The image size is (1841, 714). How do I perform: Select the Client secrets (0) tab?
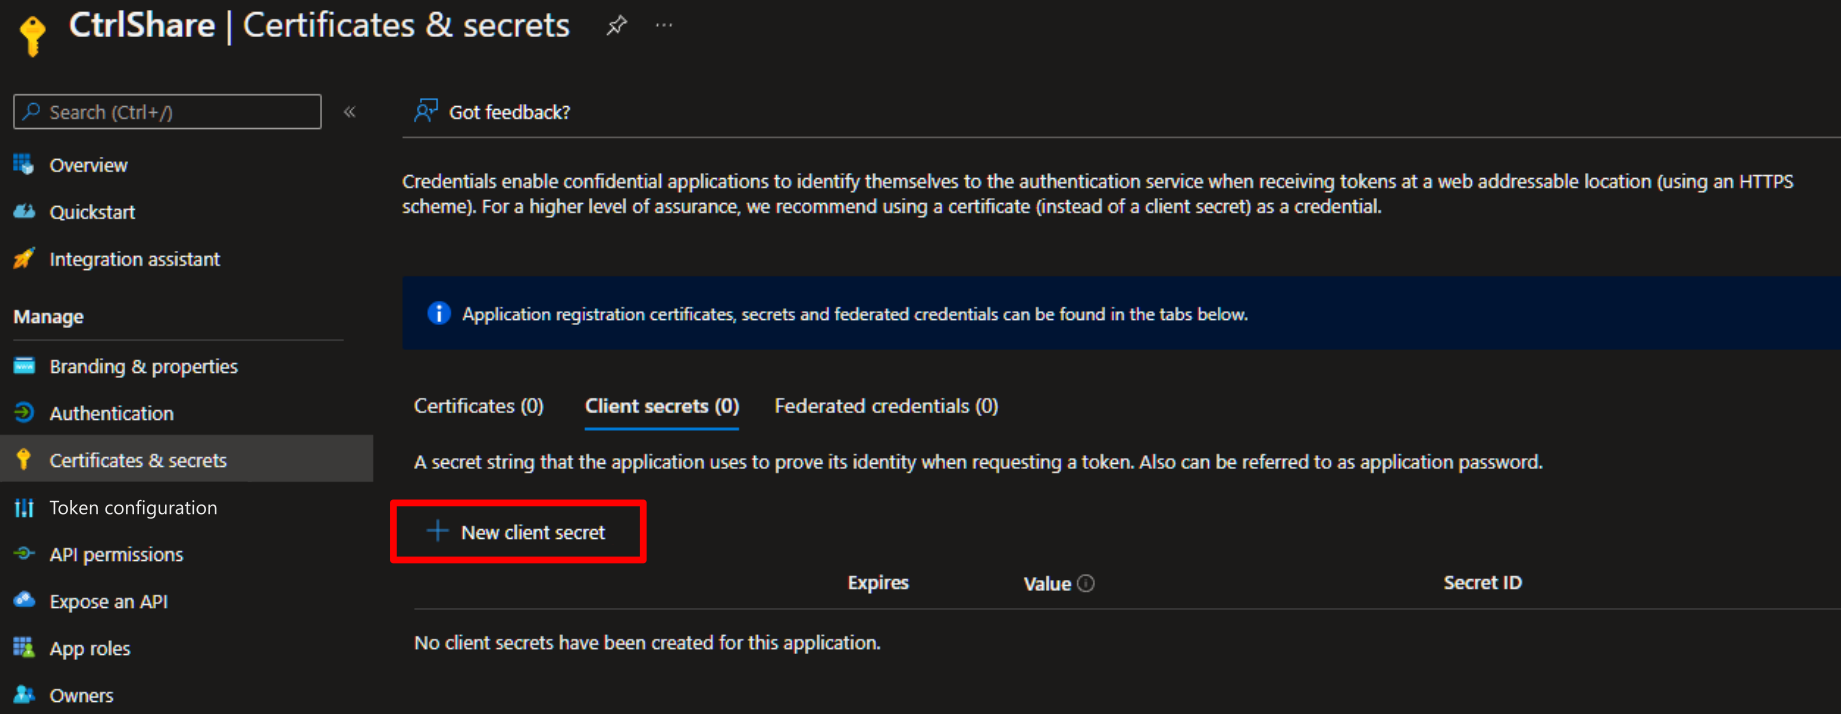662,406
